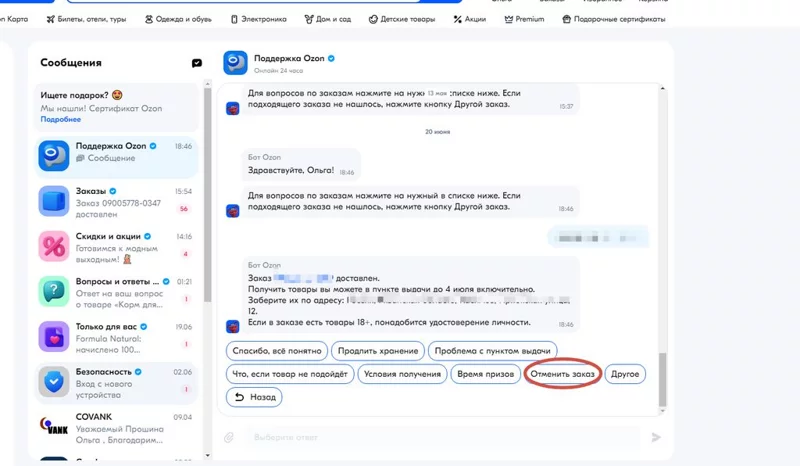The image size is (800, 466).
Task: Click the new message icon beside Сообщения
Action: pos(197,63)
